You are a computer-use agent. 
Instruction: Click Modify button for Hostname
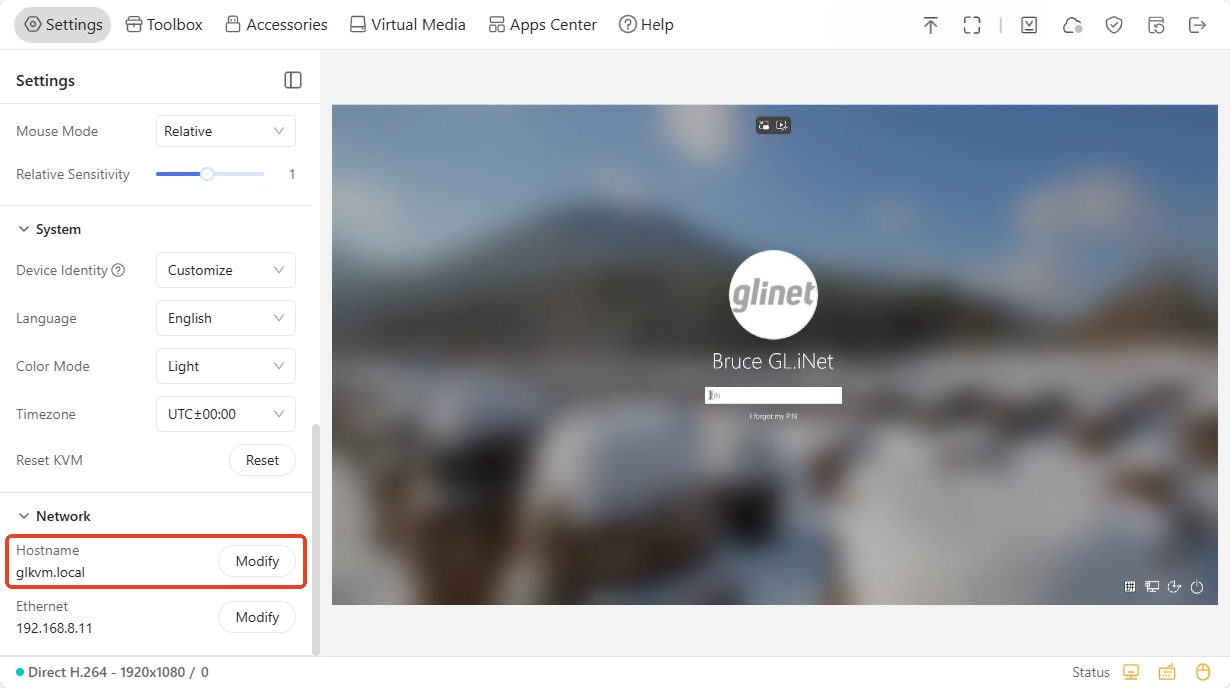click(x=257, y=561)
